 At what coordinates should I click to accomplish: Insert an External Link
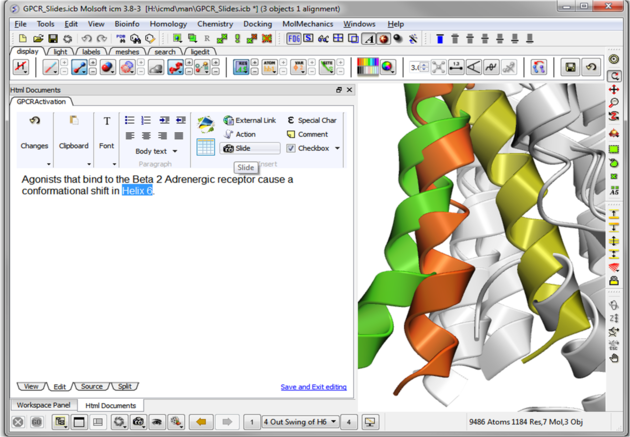tap(250, 120)
